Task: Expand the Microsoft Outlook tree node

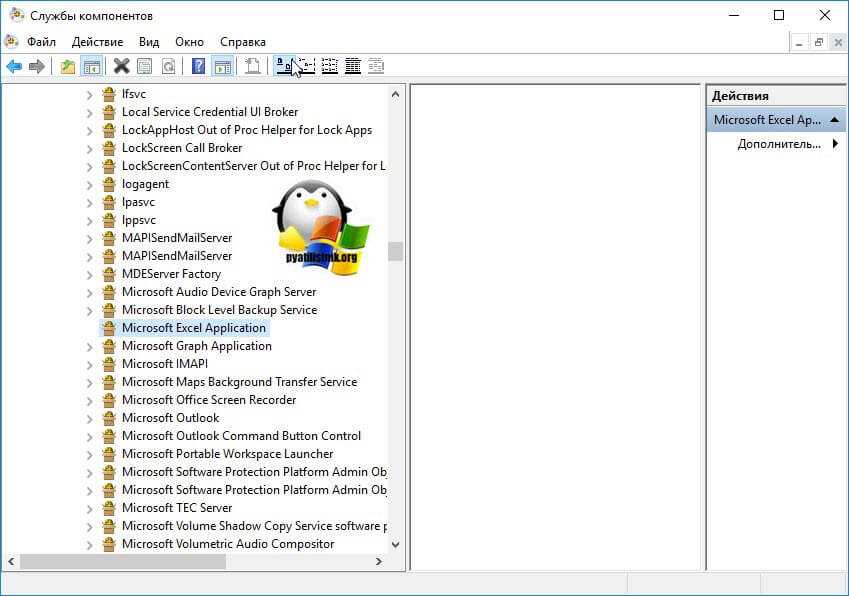Action: pyautogui.click(x=89, y=418)
